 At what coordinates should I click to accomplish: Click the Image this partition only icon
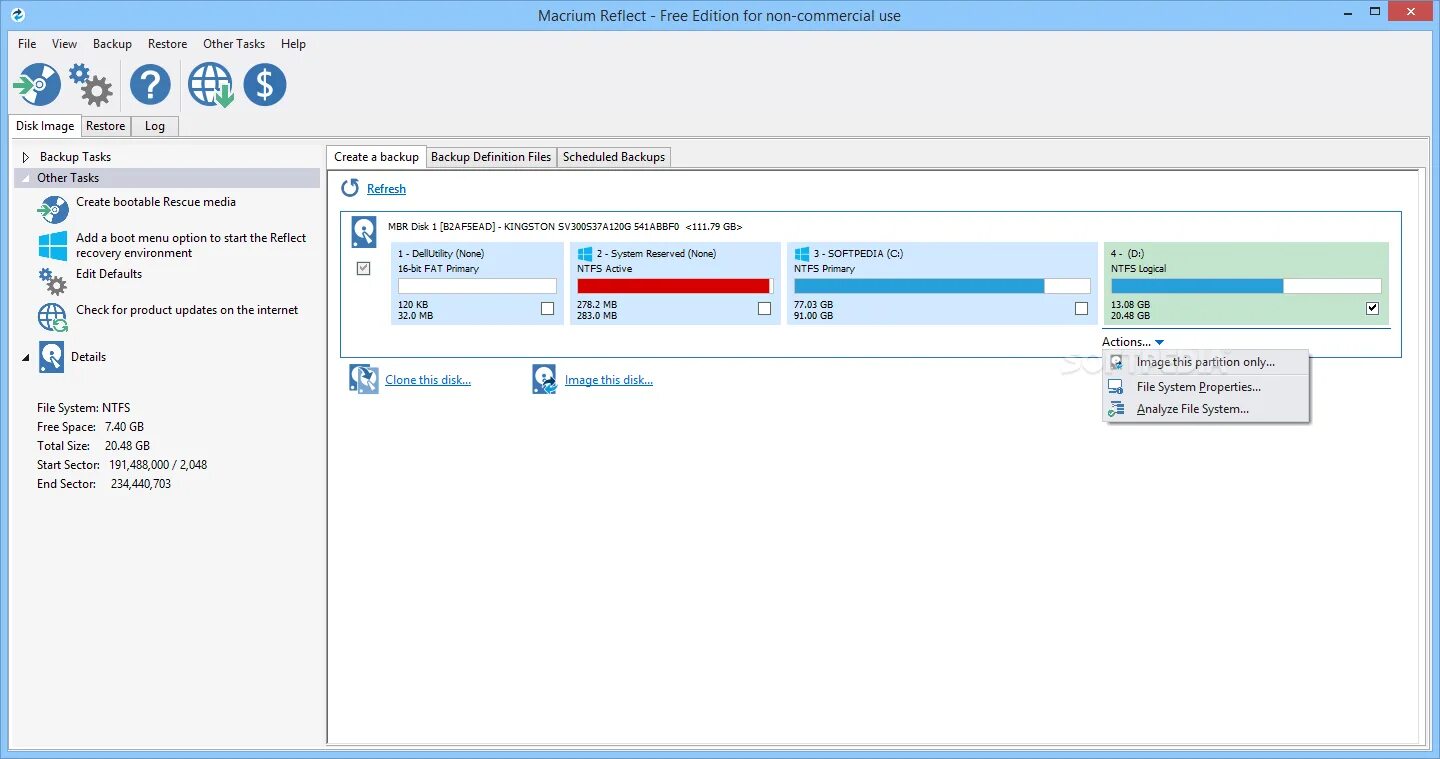tap(1116, 363)
